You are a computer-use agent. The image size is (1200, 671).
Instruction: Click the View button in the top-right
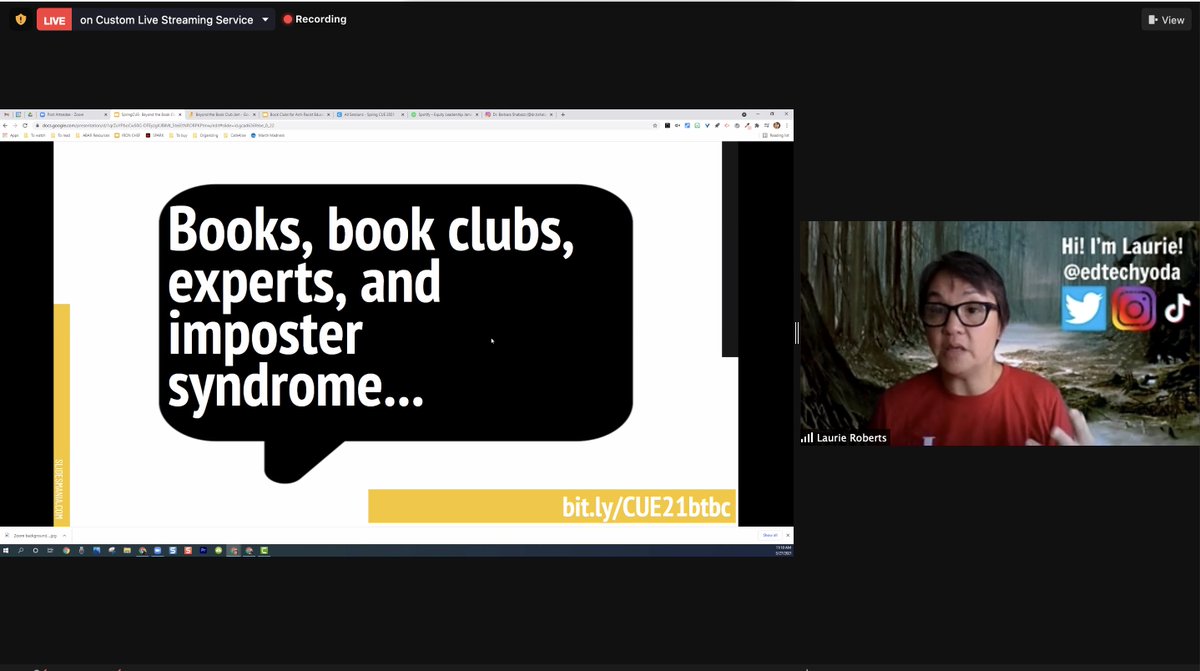[1164, 19]
